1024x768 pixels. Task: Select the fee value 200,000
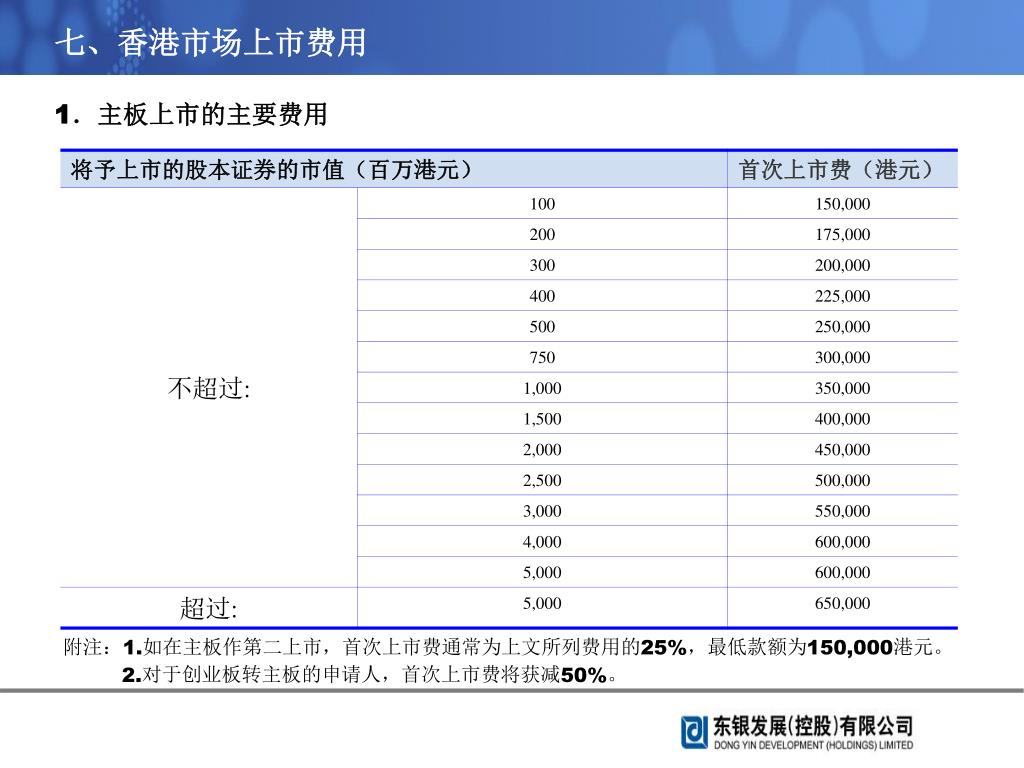842,265
